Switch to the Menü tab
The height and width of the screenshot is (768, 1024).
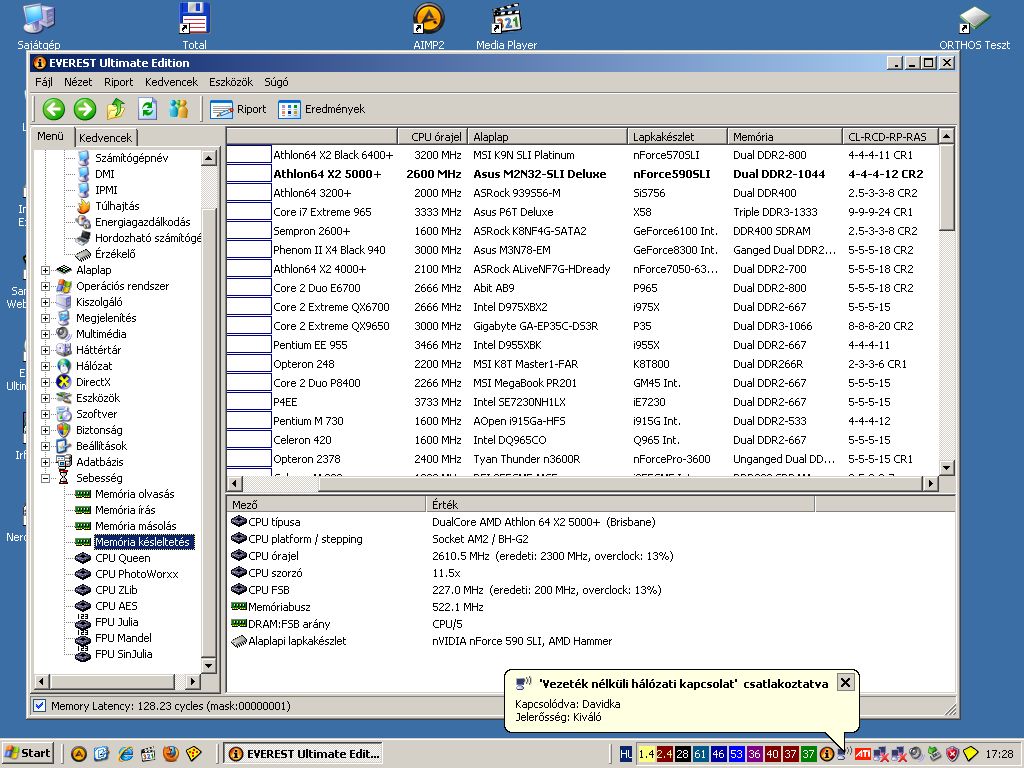pos(50,136)
